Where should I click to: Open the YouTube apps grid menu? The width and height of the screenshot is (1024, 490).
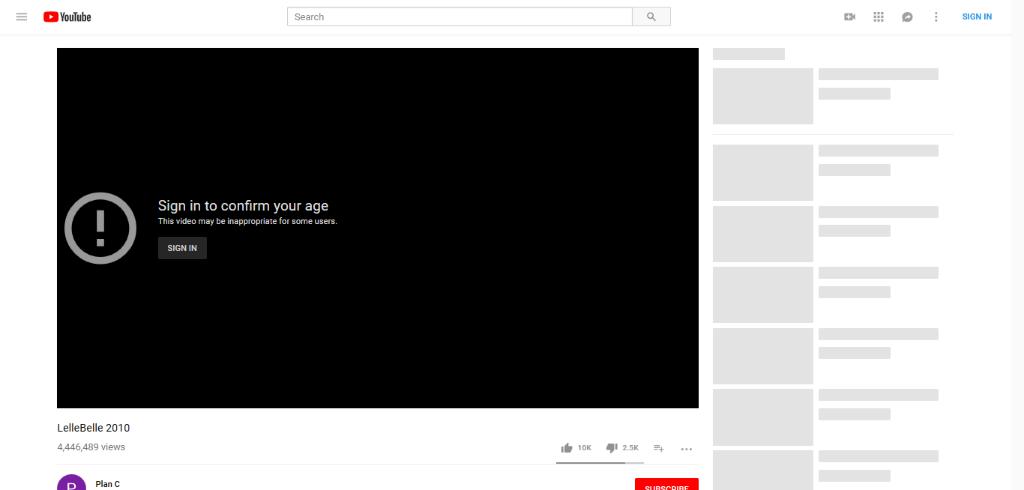pos(878,17)
